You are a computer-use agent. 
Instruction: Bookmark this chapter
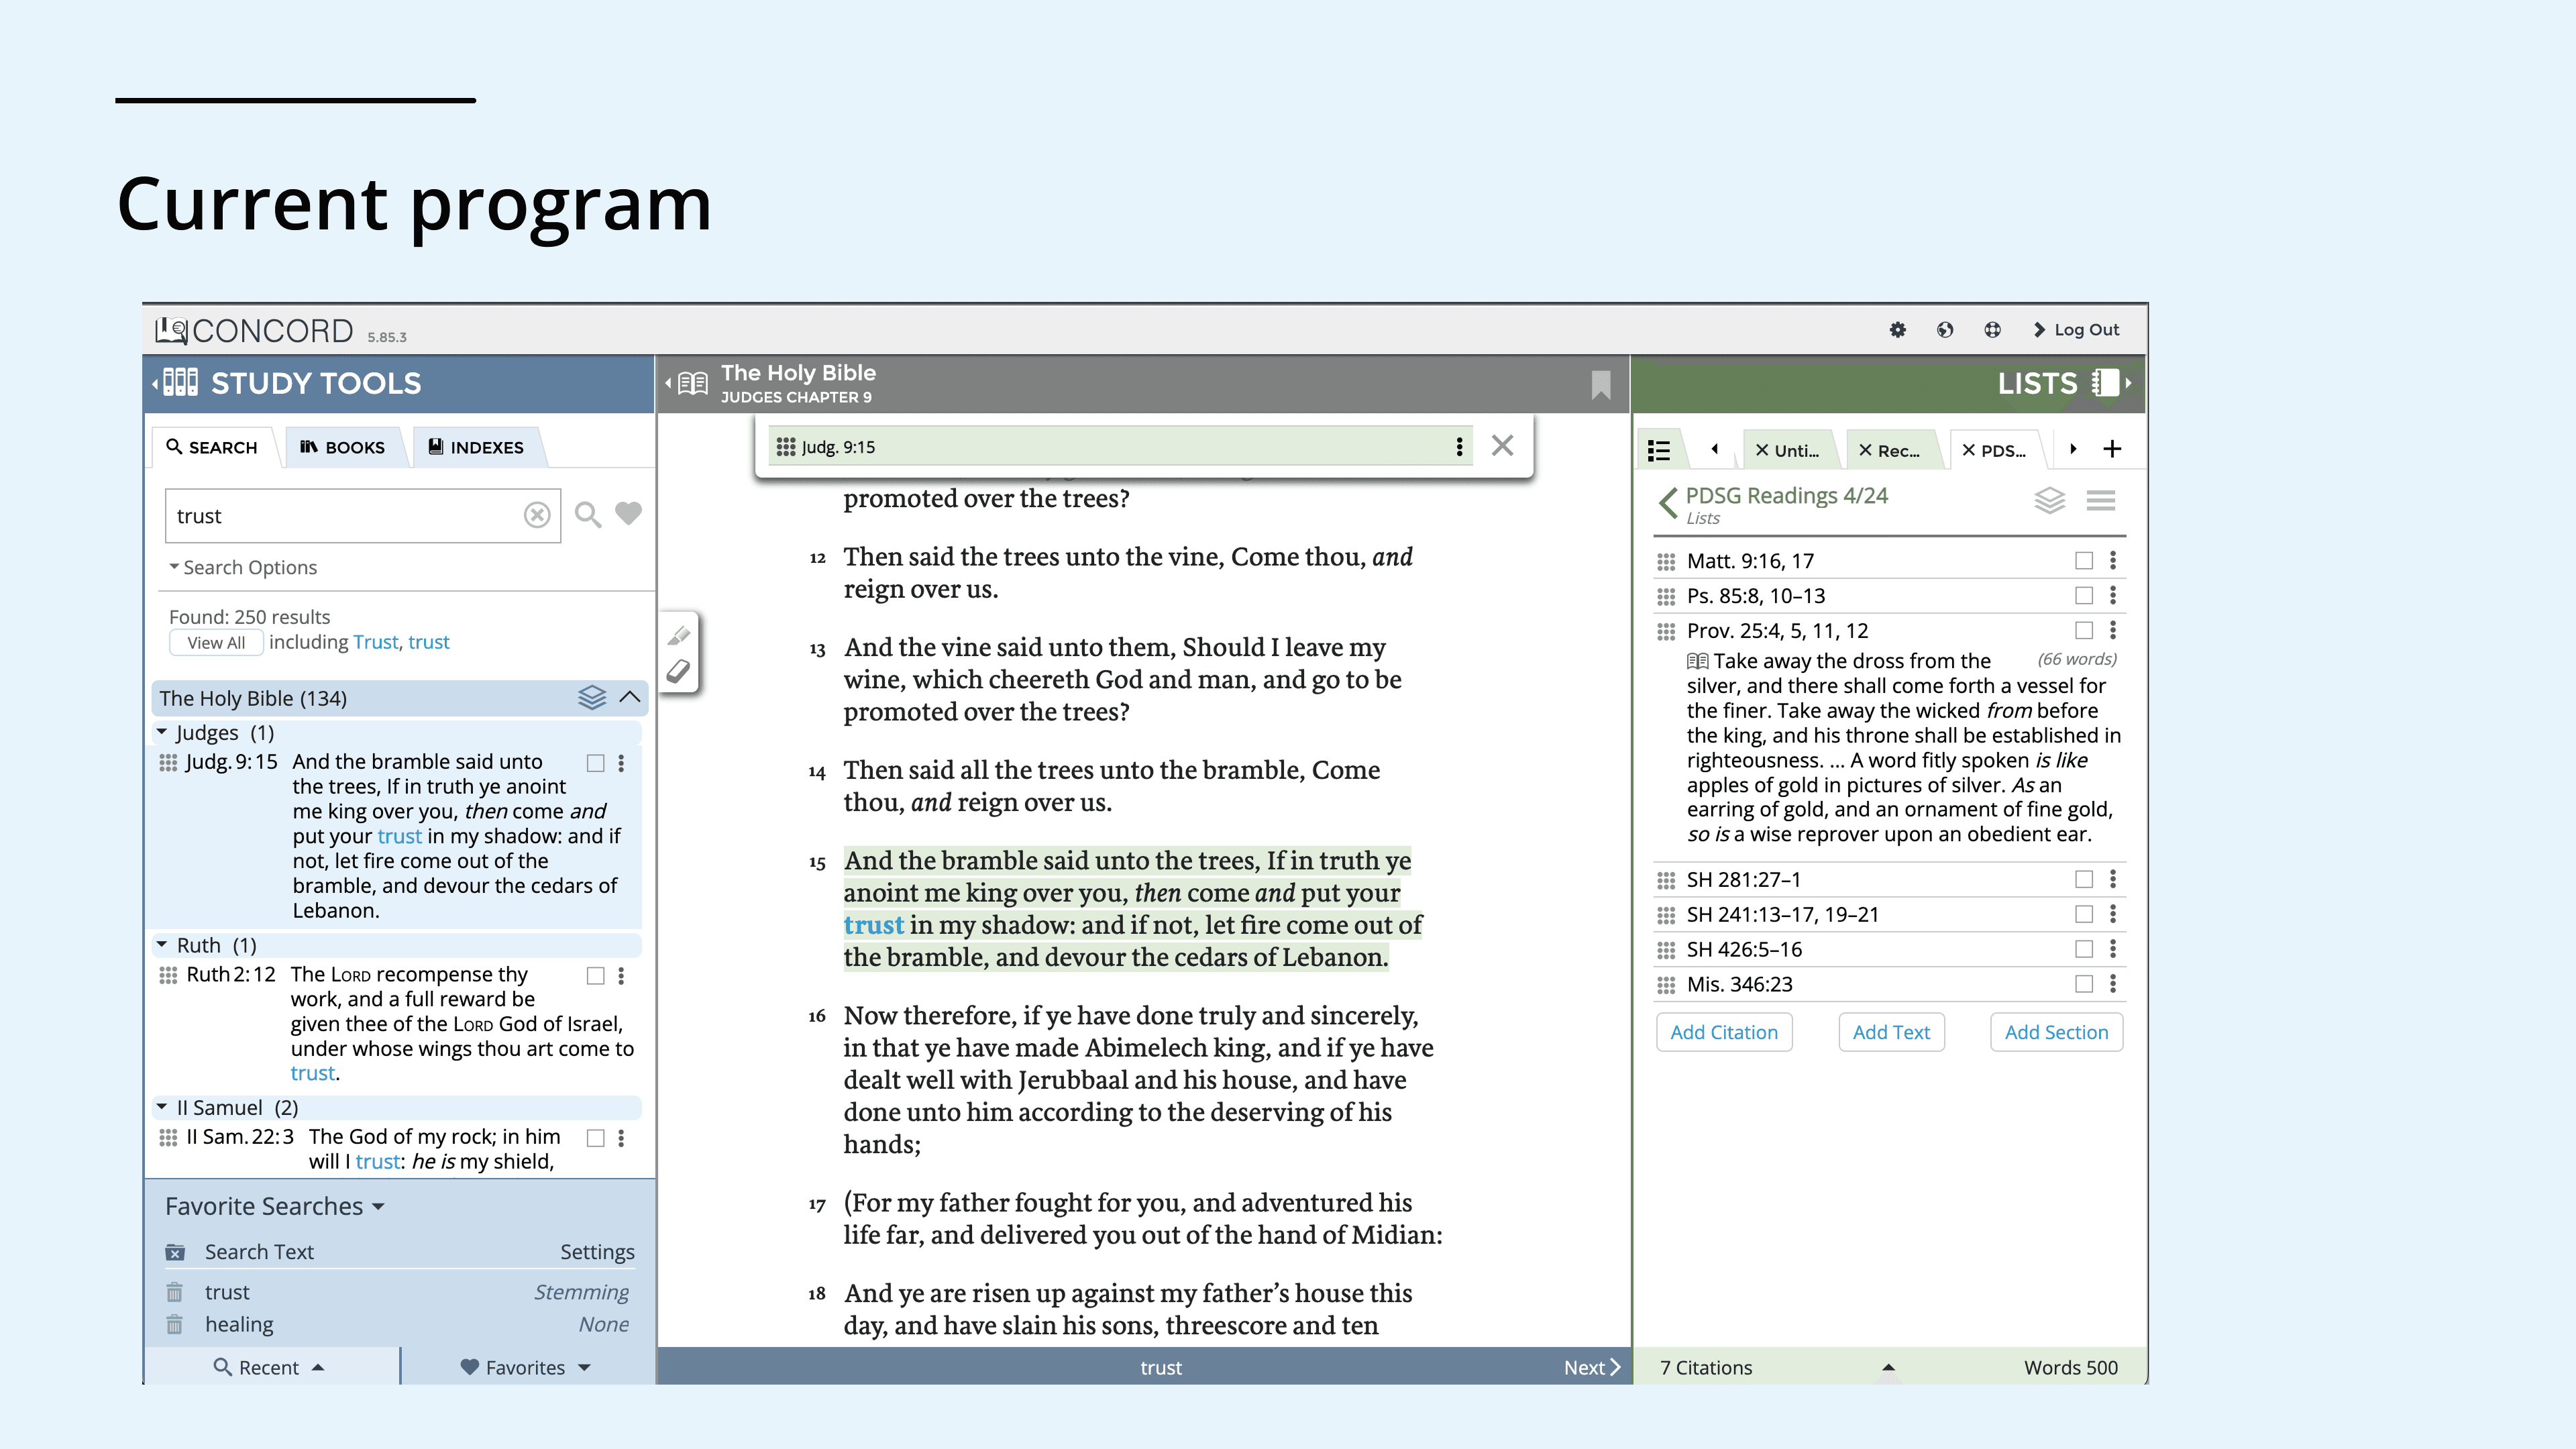1601,384
